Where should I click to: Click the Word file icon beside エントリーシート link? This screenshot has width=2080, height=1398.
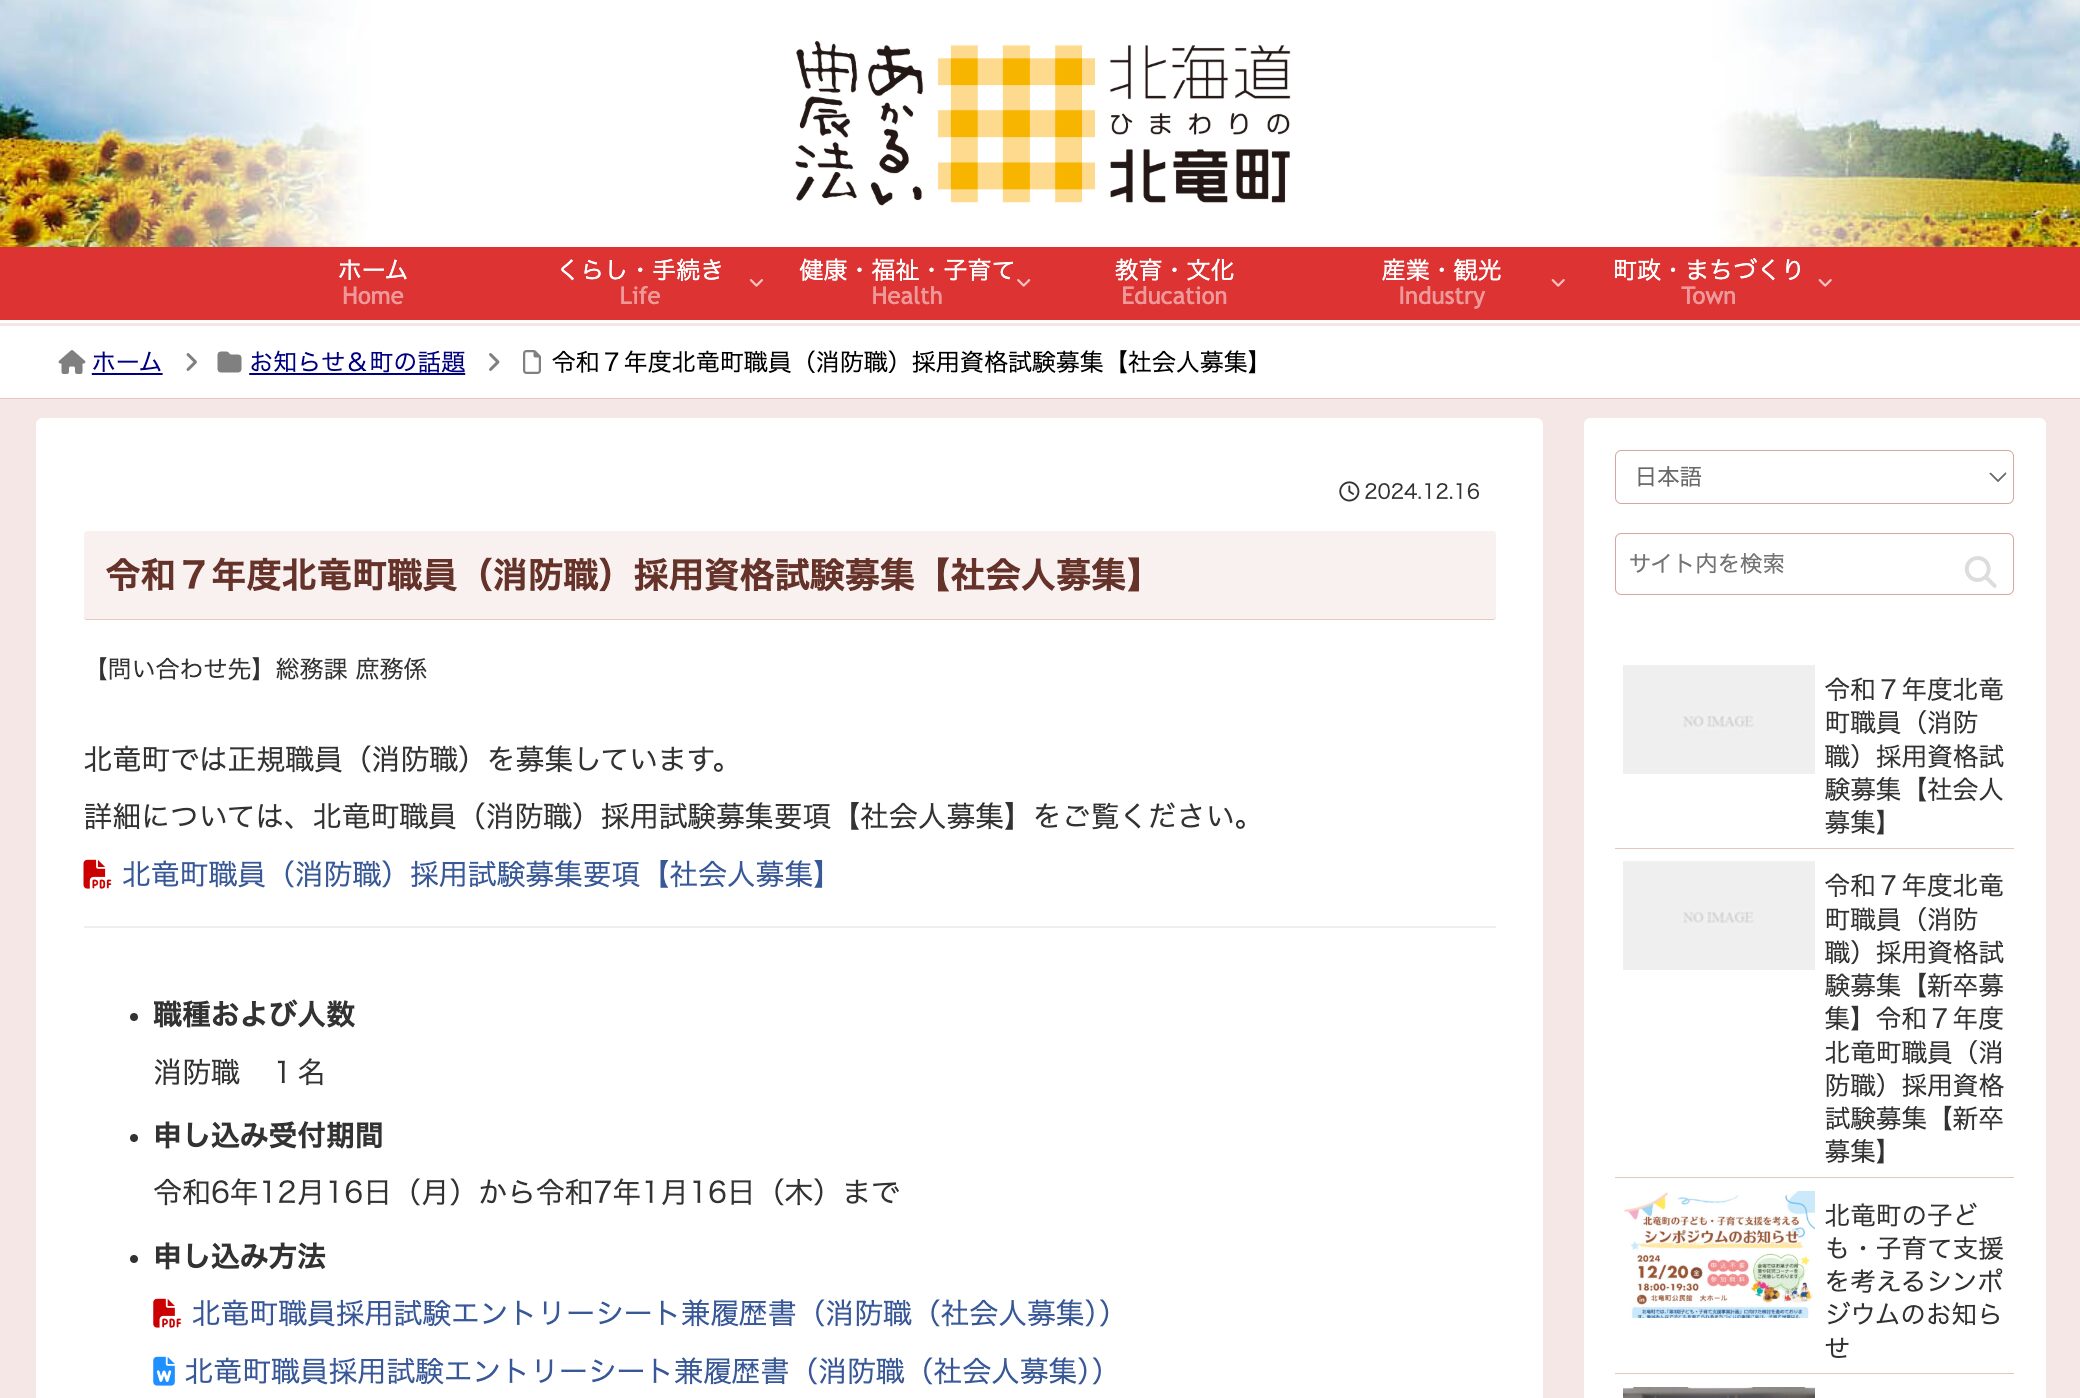tap(164, 1372)
